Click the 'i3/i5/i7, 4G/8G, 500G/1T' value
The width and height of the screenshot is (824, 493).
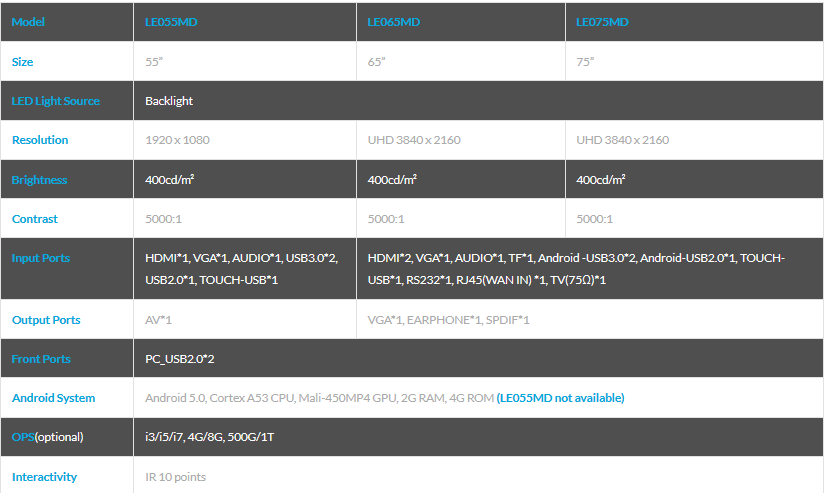pos(210,437)
